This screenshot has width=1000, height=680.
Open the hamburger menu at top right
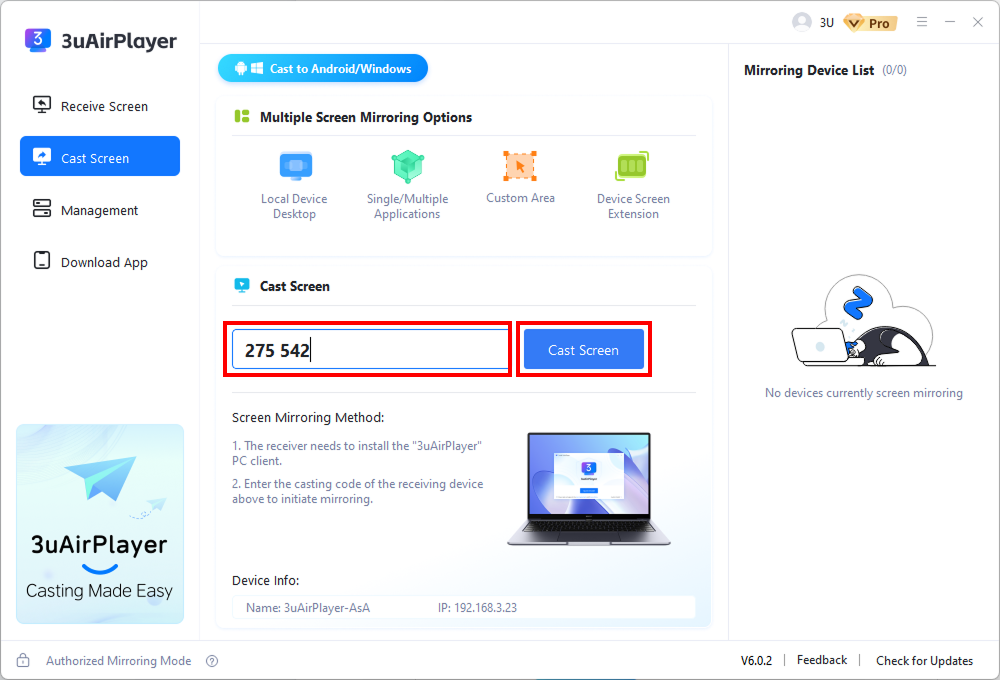click(x=921, y=21)
